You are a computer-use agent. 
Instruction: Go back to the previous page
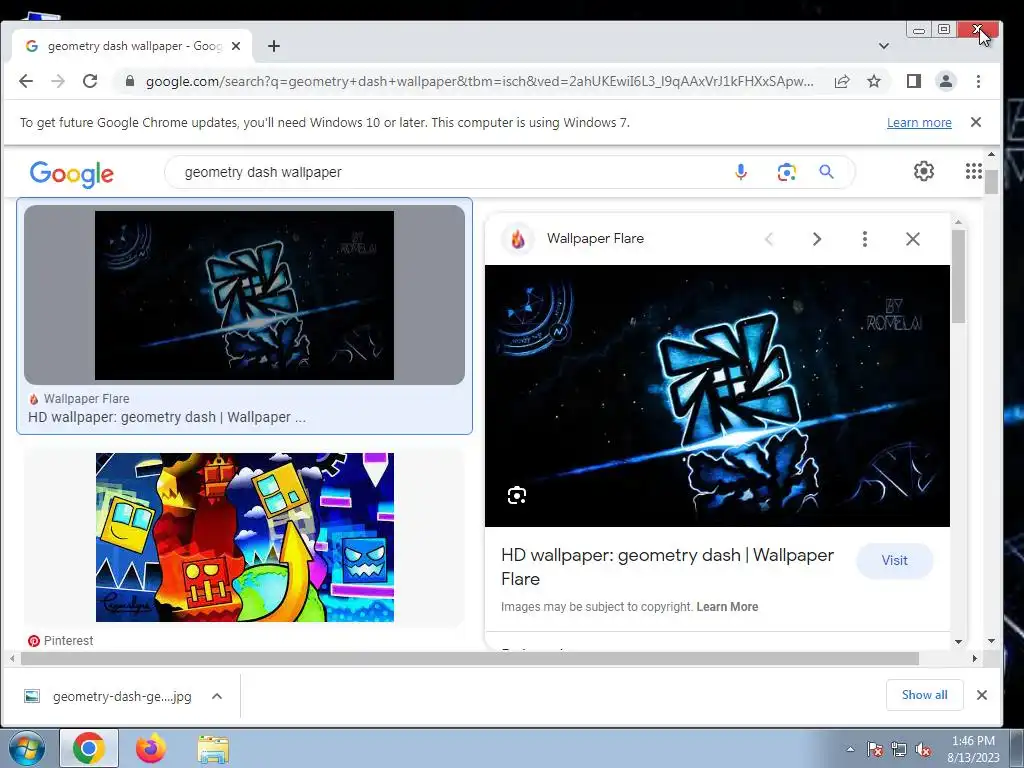click(25, 81)
